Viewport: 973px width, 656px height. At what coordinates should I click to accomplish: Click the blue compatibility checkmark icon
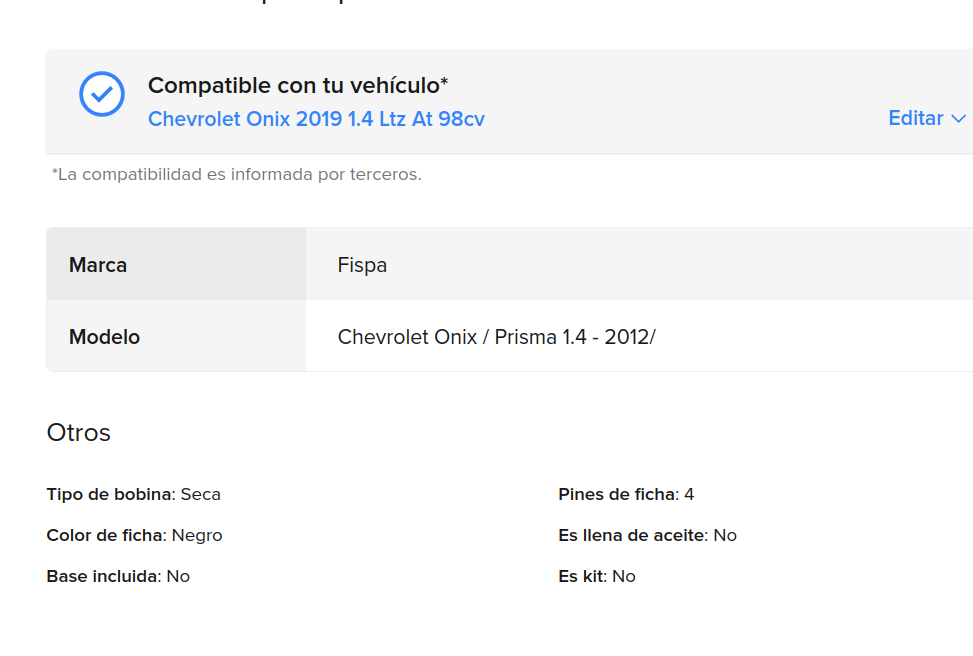click(102, 94)
